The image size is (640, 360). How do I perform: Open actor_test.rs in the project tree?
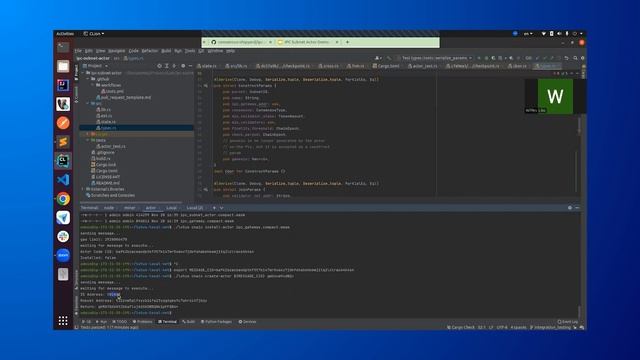111,146
